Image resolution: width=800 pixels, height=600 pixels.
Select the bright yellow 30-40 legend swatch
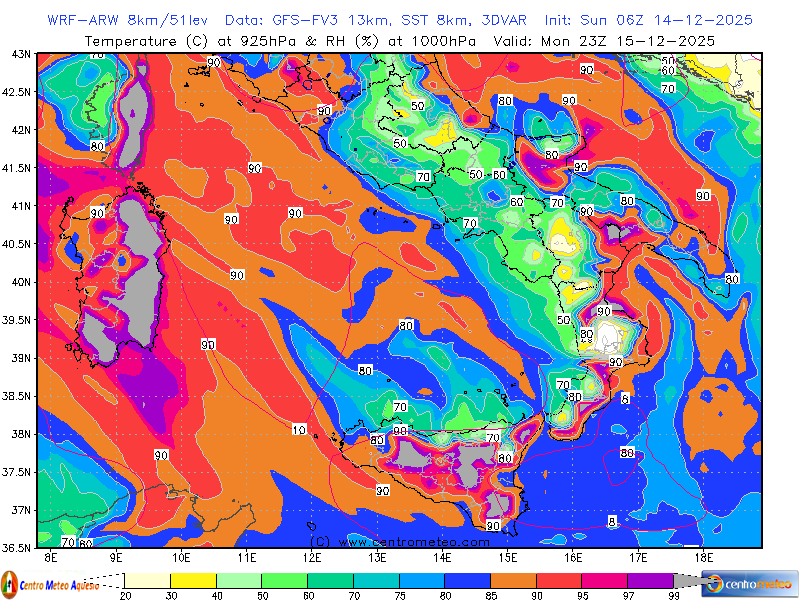[x=193, y=581]
